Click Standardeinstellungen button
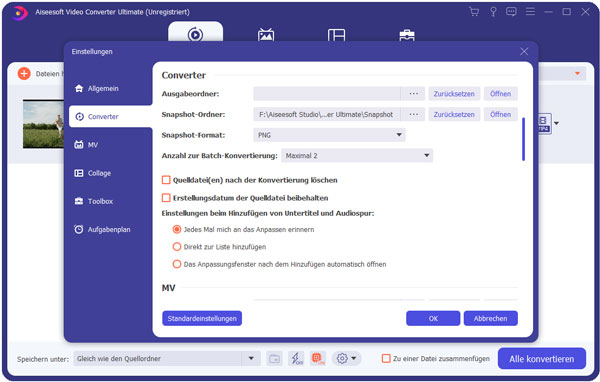 [202, 318]
